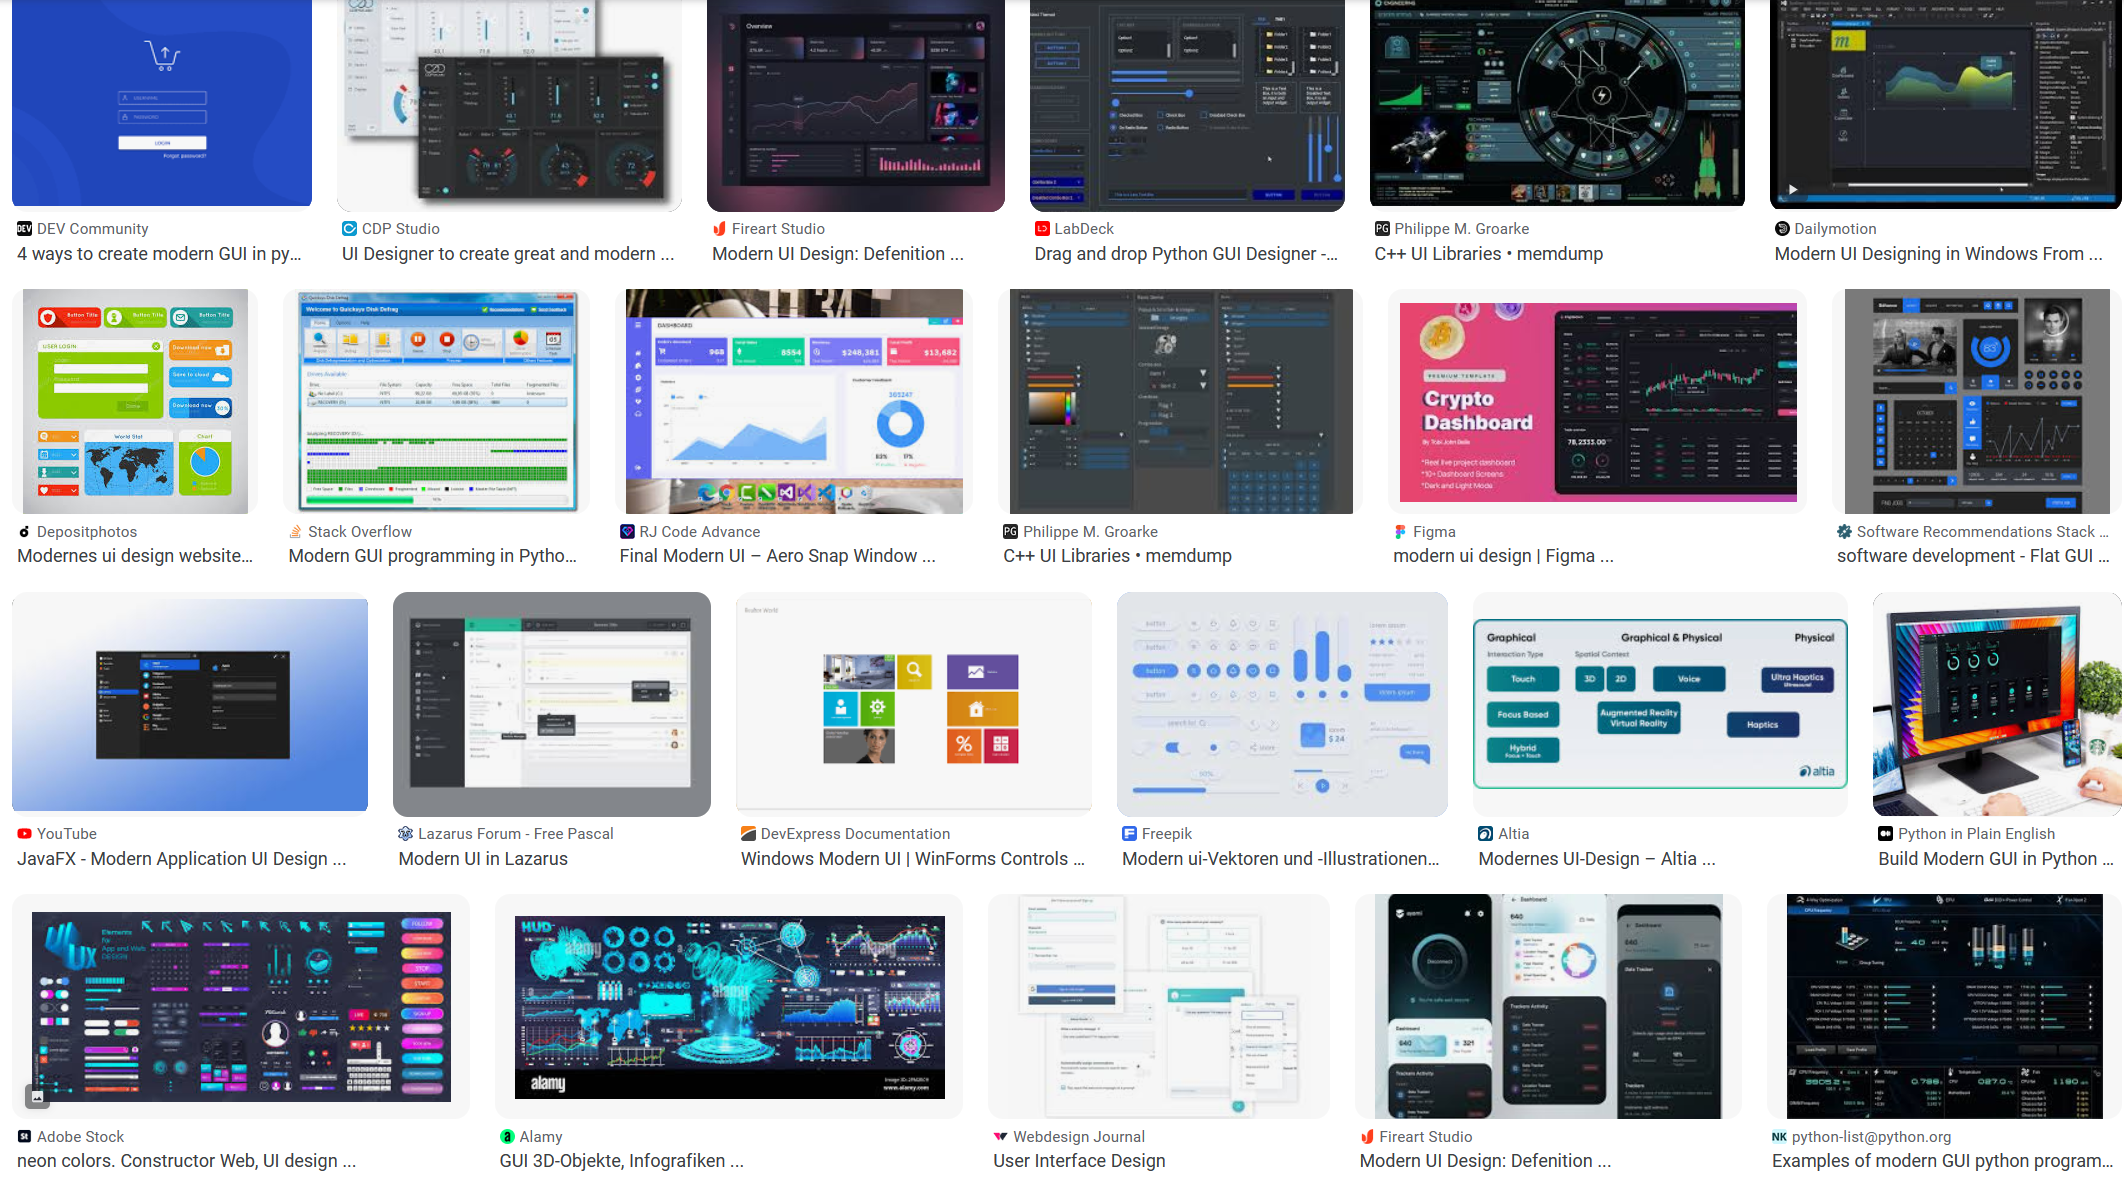
Task: Open 'Build Modern GUI in Python' link
Action: (1995, 859)
